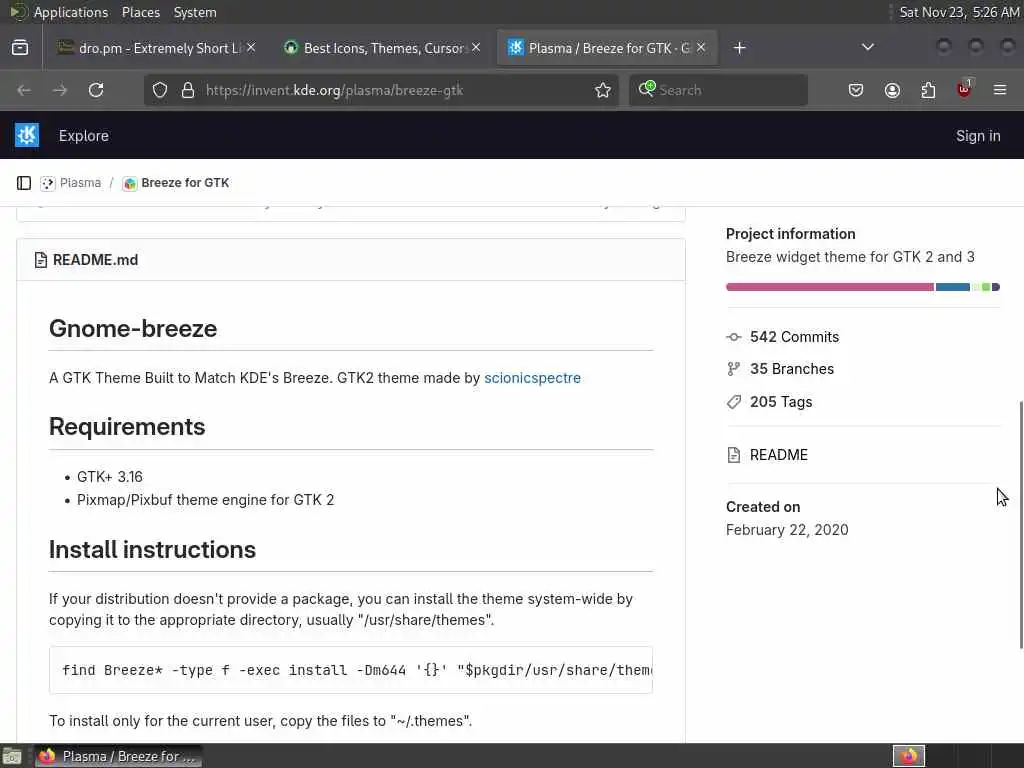This screenshot has height=768, width=1024.
Task: Open the System menu
Action: pos(195,12)
